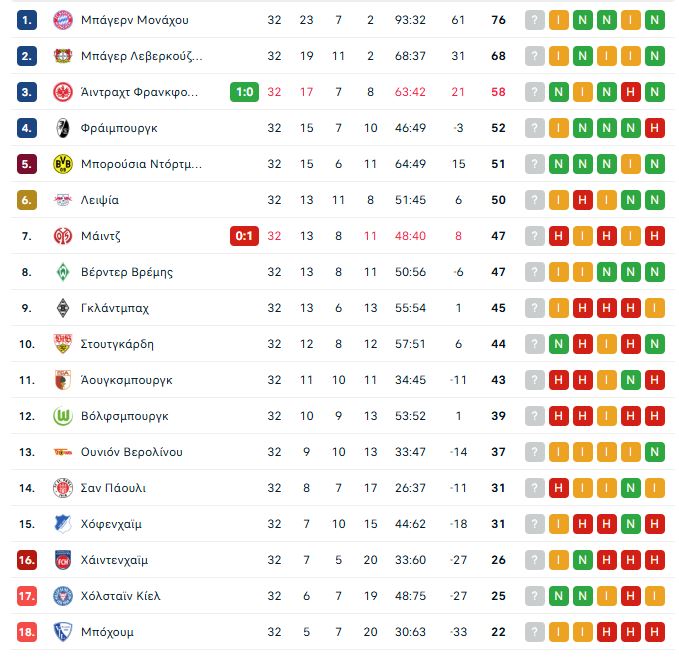Select the Werder Bremen diamond logo

63,272
